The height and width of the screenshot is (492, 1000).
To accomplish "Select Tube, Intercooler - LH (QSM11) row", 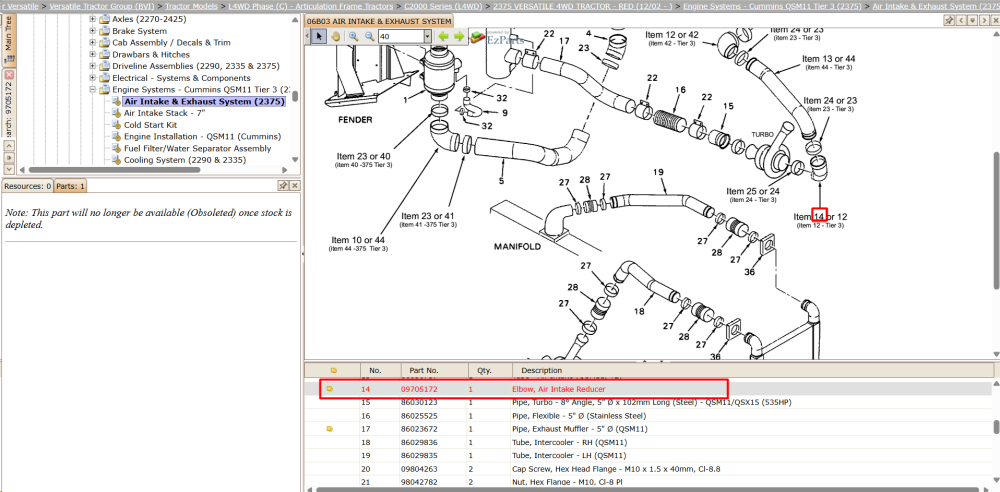I will [x=649, y=456].
